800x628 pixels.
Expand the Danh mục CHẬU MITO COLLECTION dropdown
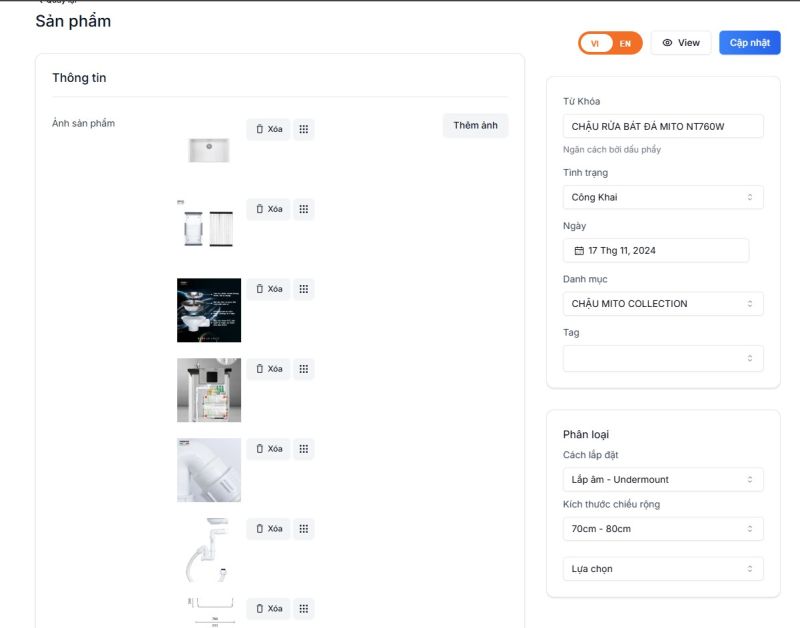point(662,303)
